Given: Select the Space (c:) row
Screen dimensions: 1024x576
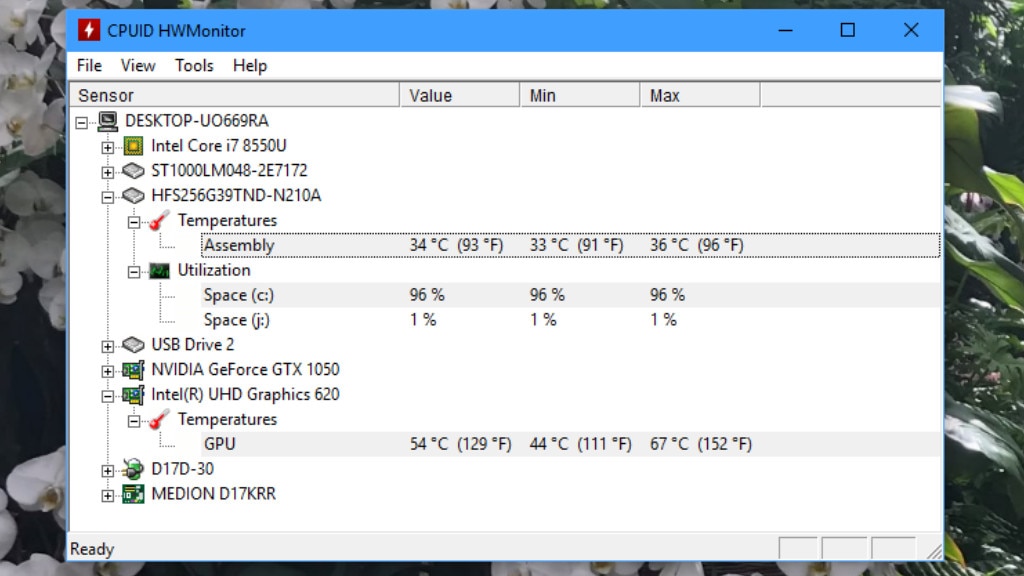Looking at the screenshot, I should click(571, 295).
